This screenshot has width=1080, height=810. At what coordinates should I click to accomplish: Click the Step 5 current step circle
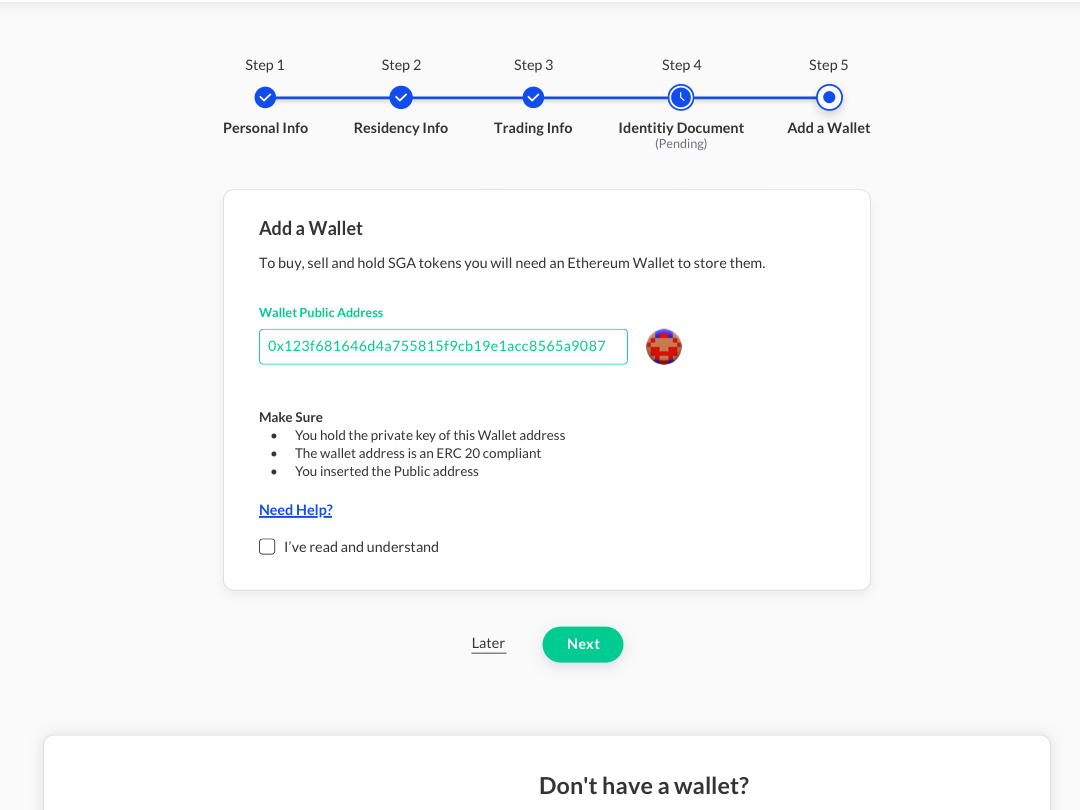(x=829, y=97)
